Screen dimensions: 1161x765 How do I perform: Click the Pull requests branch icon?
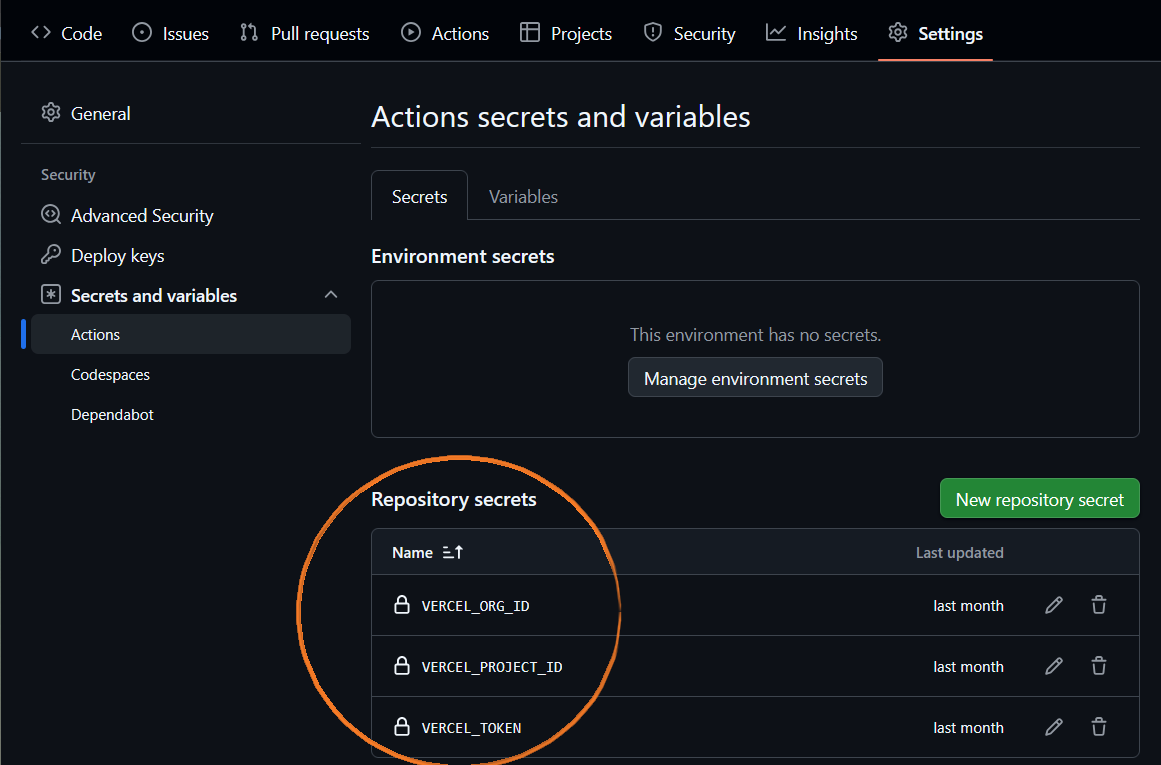click(249, 33)
